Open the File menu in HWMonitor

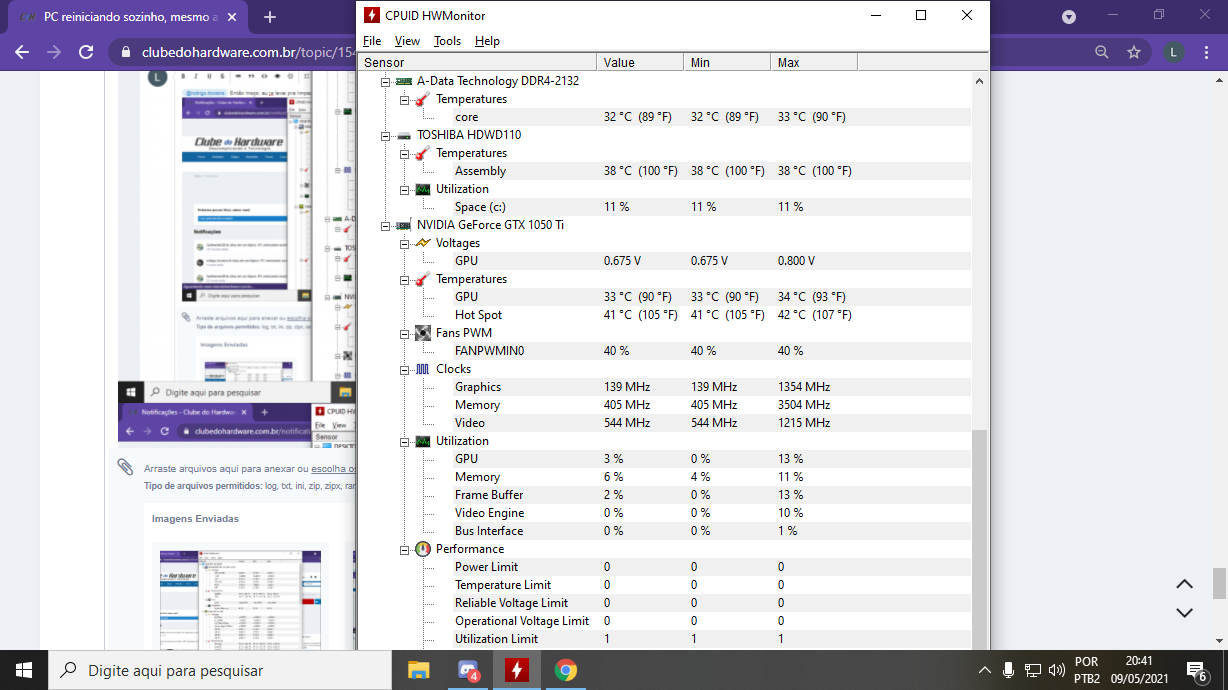(x=372, y=41)
